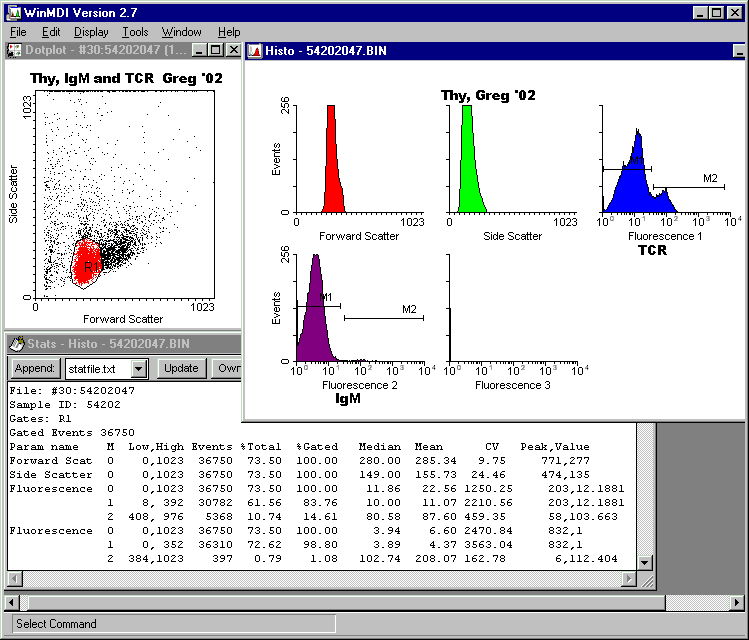Click the Histo window title icon
749x640 pixels.
pyautogui.click(x=255, y=50)
